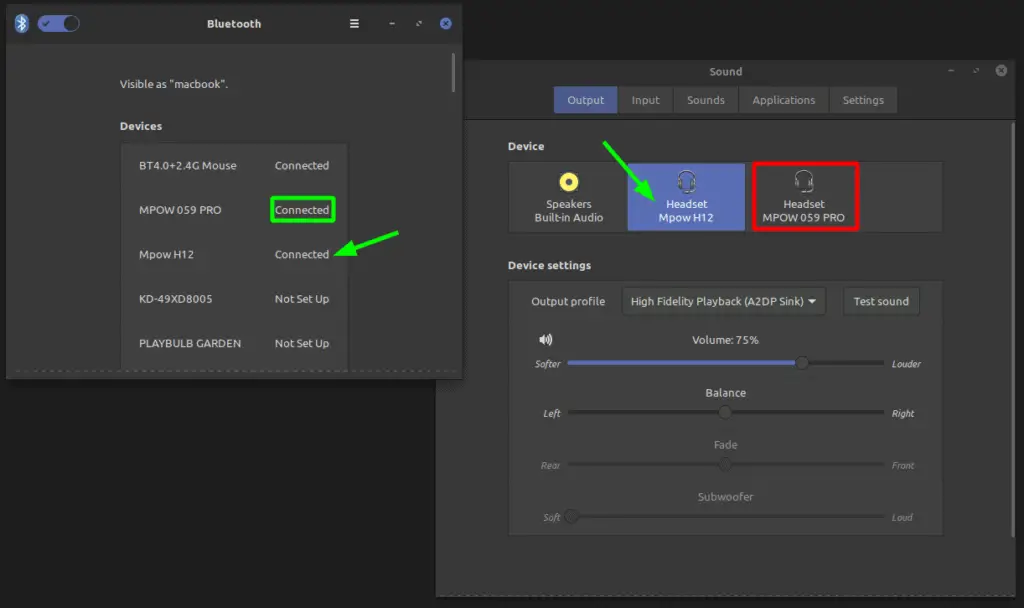Minimize the Bluetooth window
Image resolution: width=1024 pixels, height=608 pixels.
(x=392, y=24)
